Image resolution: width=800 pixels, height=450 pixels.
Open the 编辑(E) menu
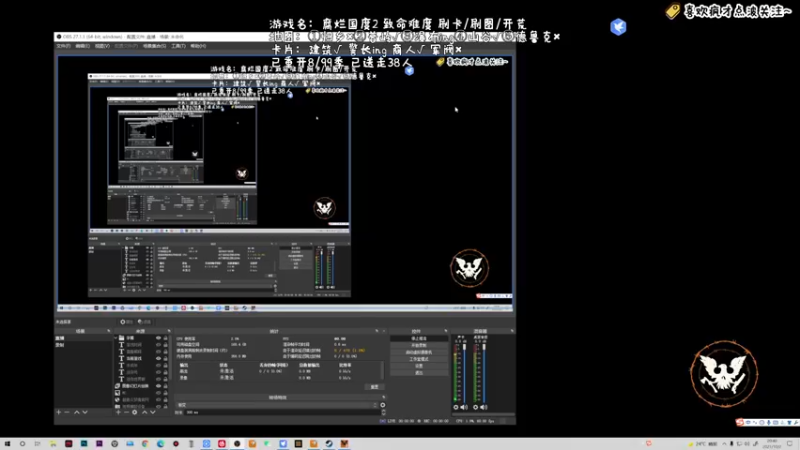coord(83,46)
